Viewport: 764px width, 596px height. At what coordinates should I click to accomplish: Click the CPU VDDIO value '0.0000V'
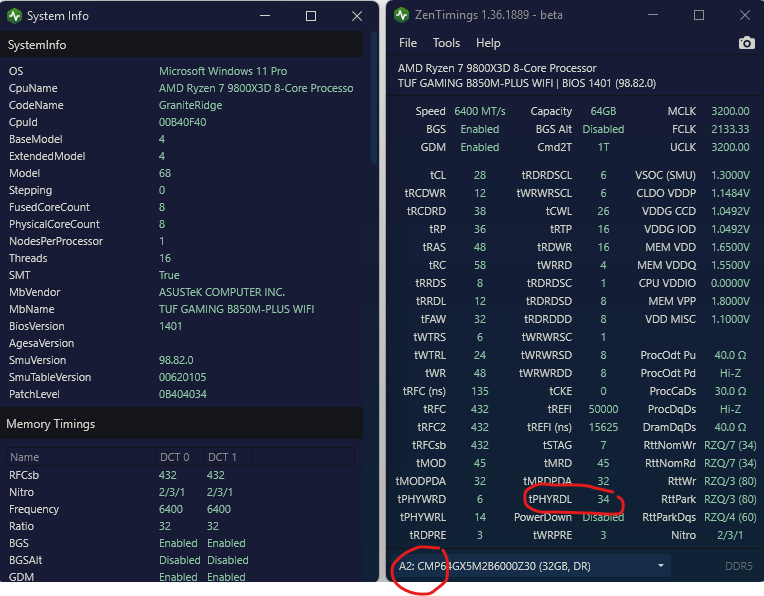[730, 283]
